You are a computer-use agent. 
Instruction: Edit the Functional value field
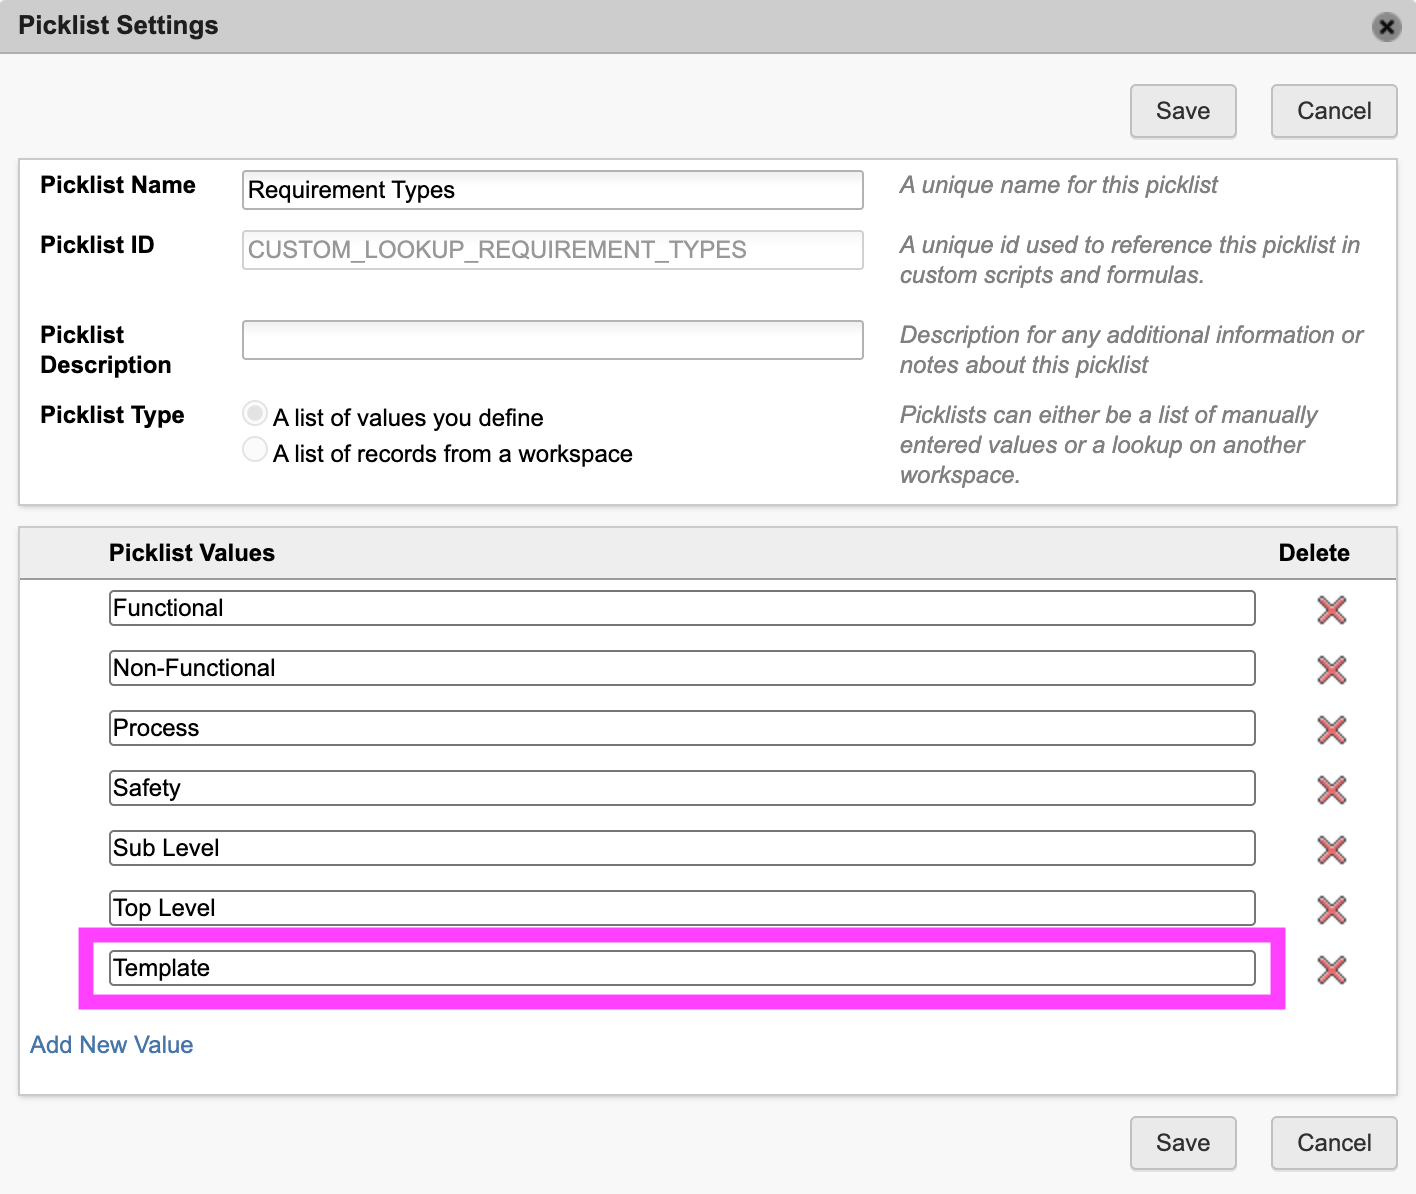[682, 608]
